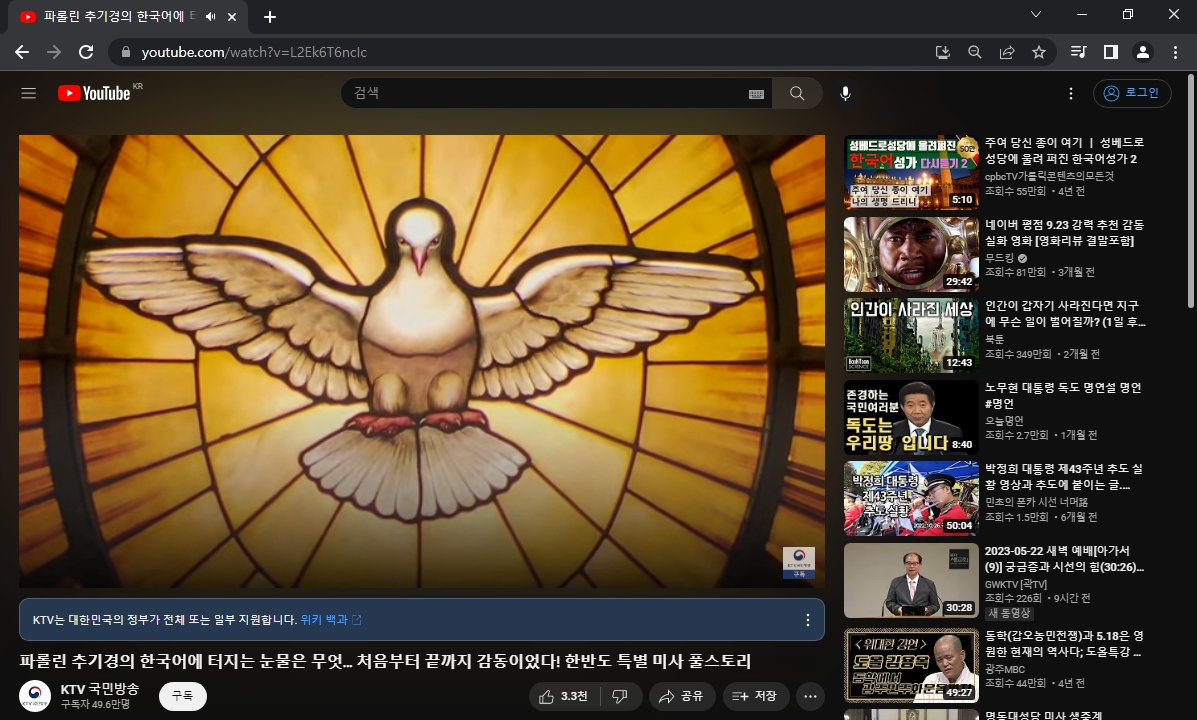Open the 위키 백과 link
The height and width of the screenshot is (720, 1197).
[x=331, y=620]
